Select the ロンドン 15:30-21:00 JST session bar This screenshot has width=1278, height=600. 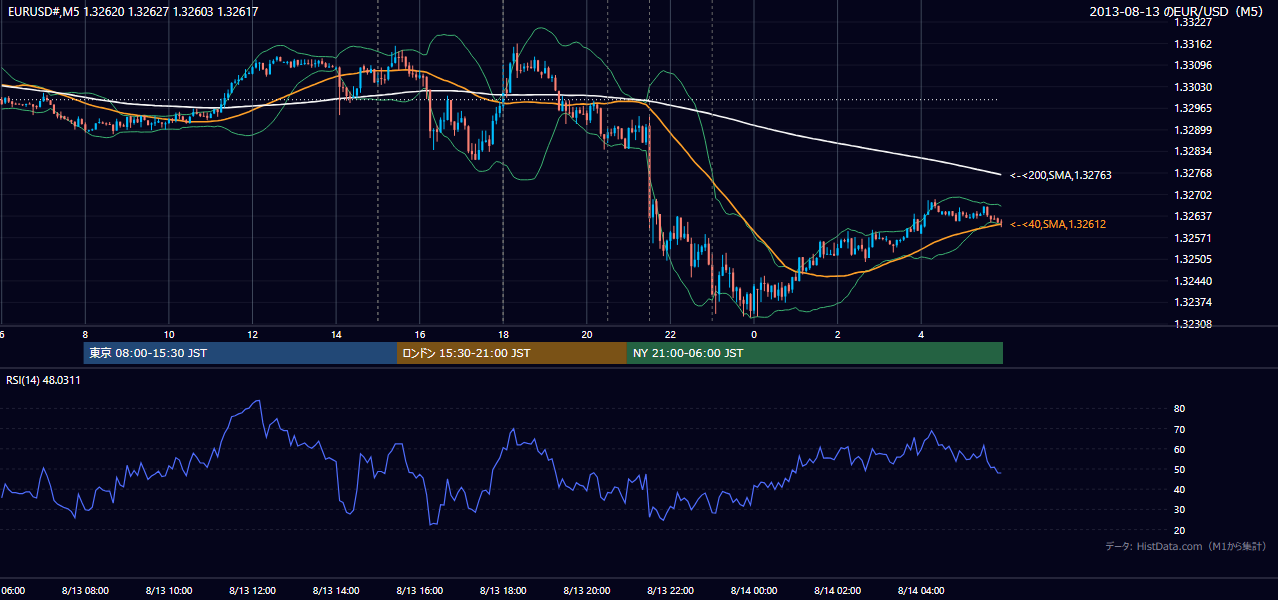(512, 353)
